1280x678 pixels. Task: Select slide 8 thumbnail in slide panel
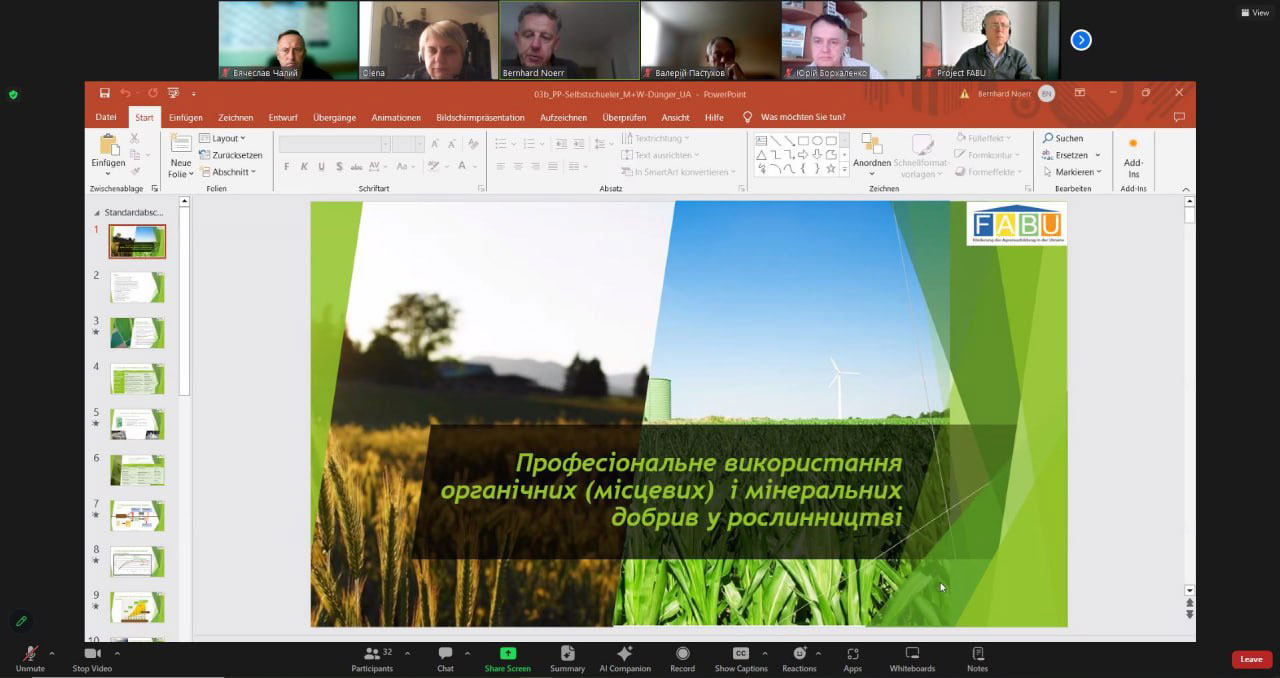(138, 561)
